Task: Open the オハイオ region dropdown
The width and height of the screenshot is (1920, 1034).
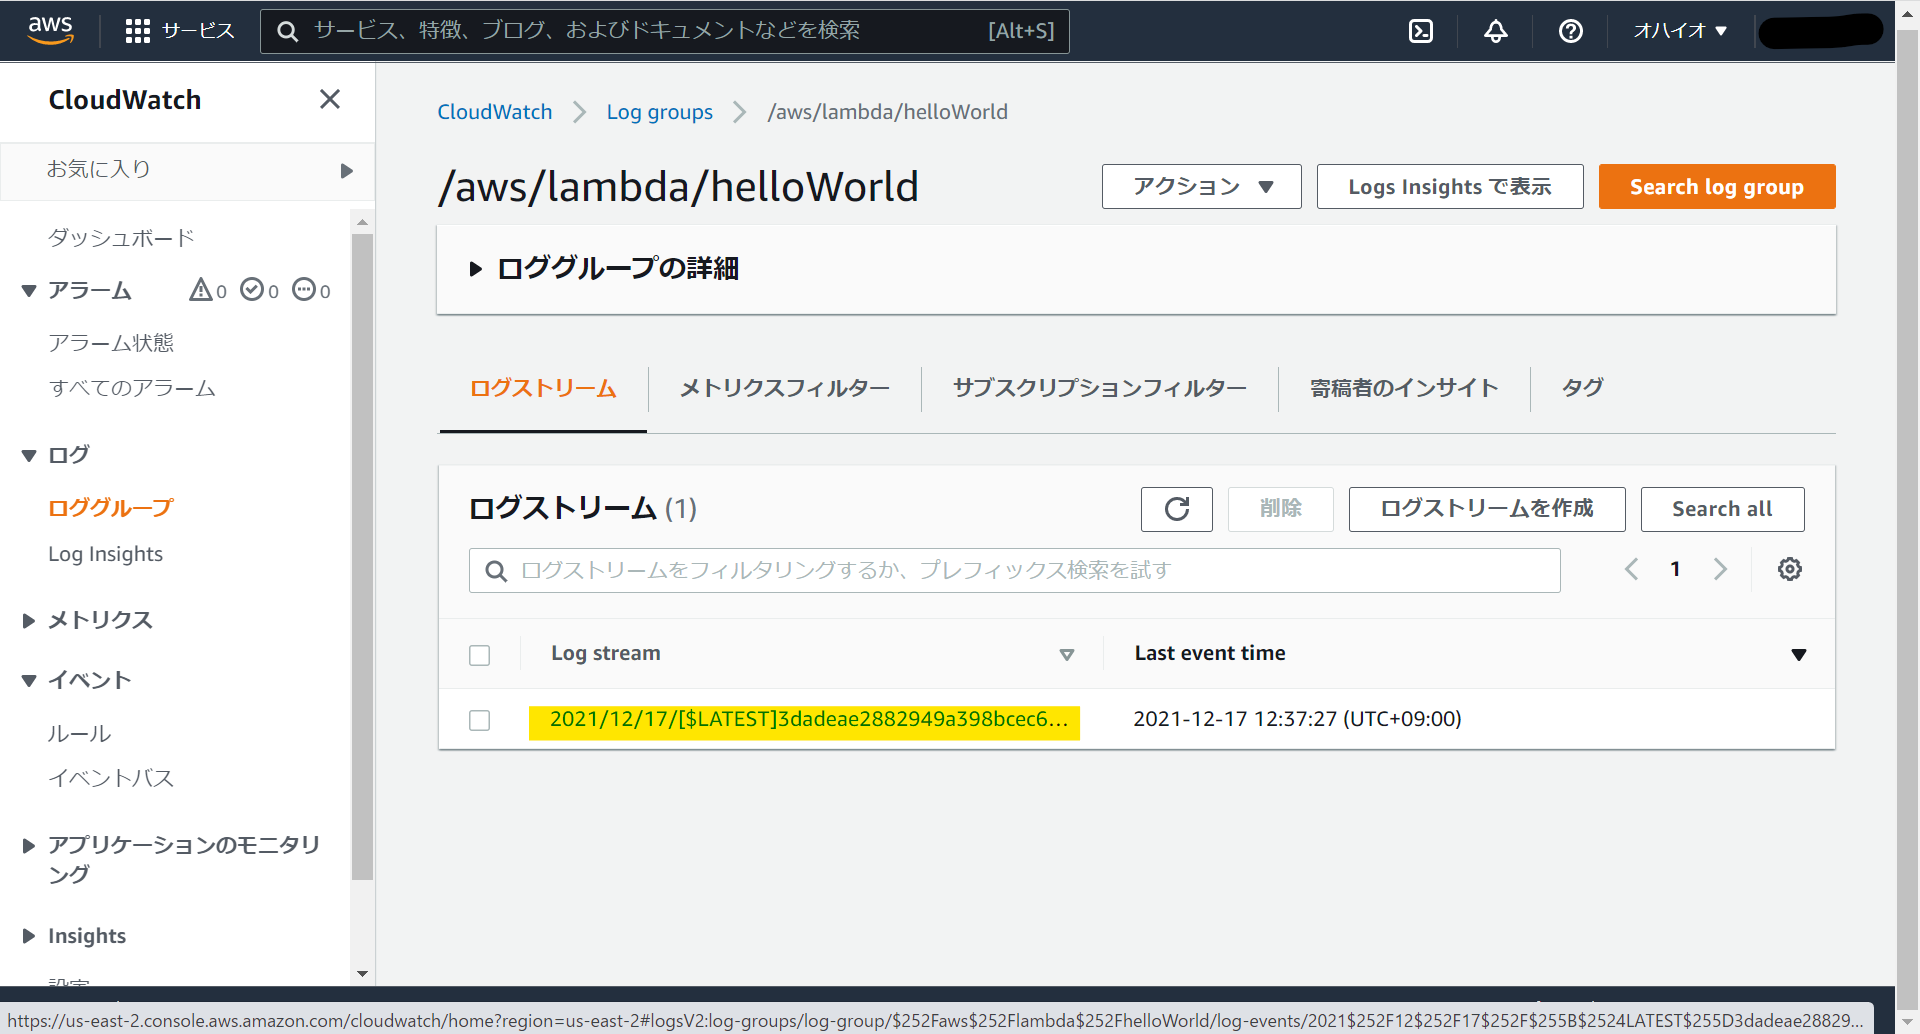Action: pos(1681,31)
